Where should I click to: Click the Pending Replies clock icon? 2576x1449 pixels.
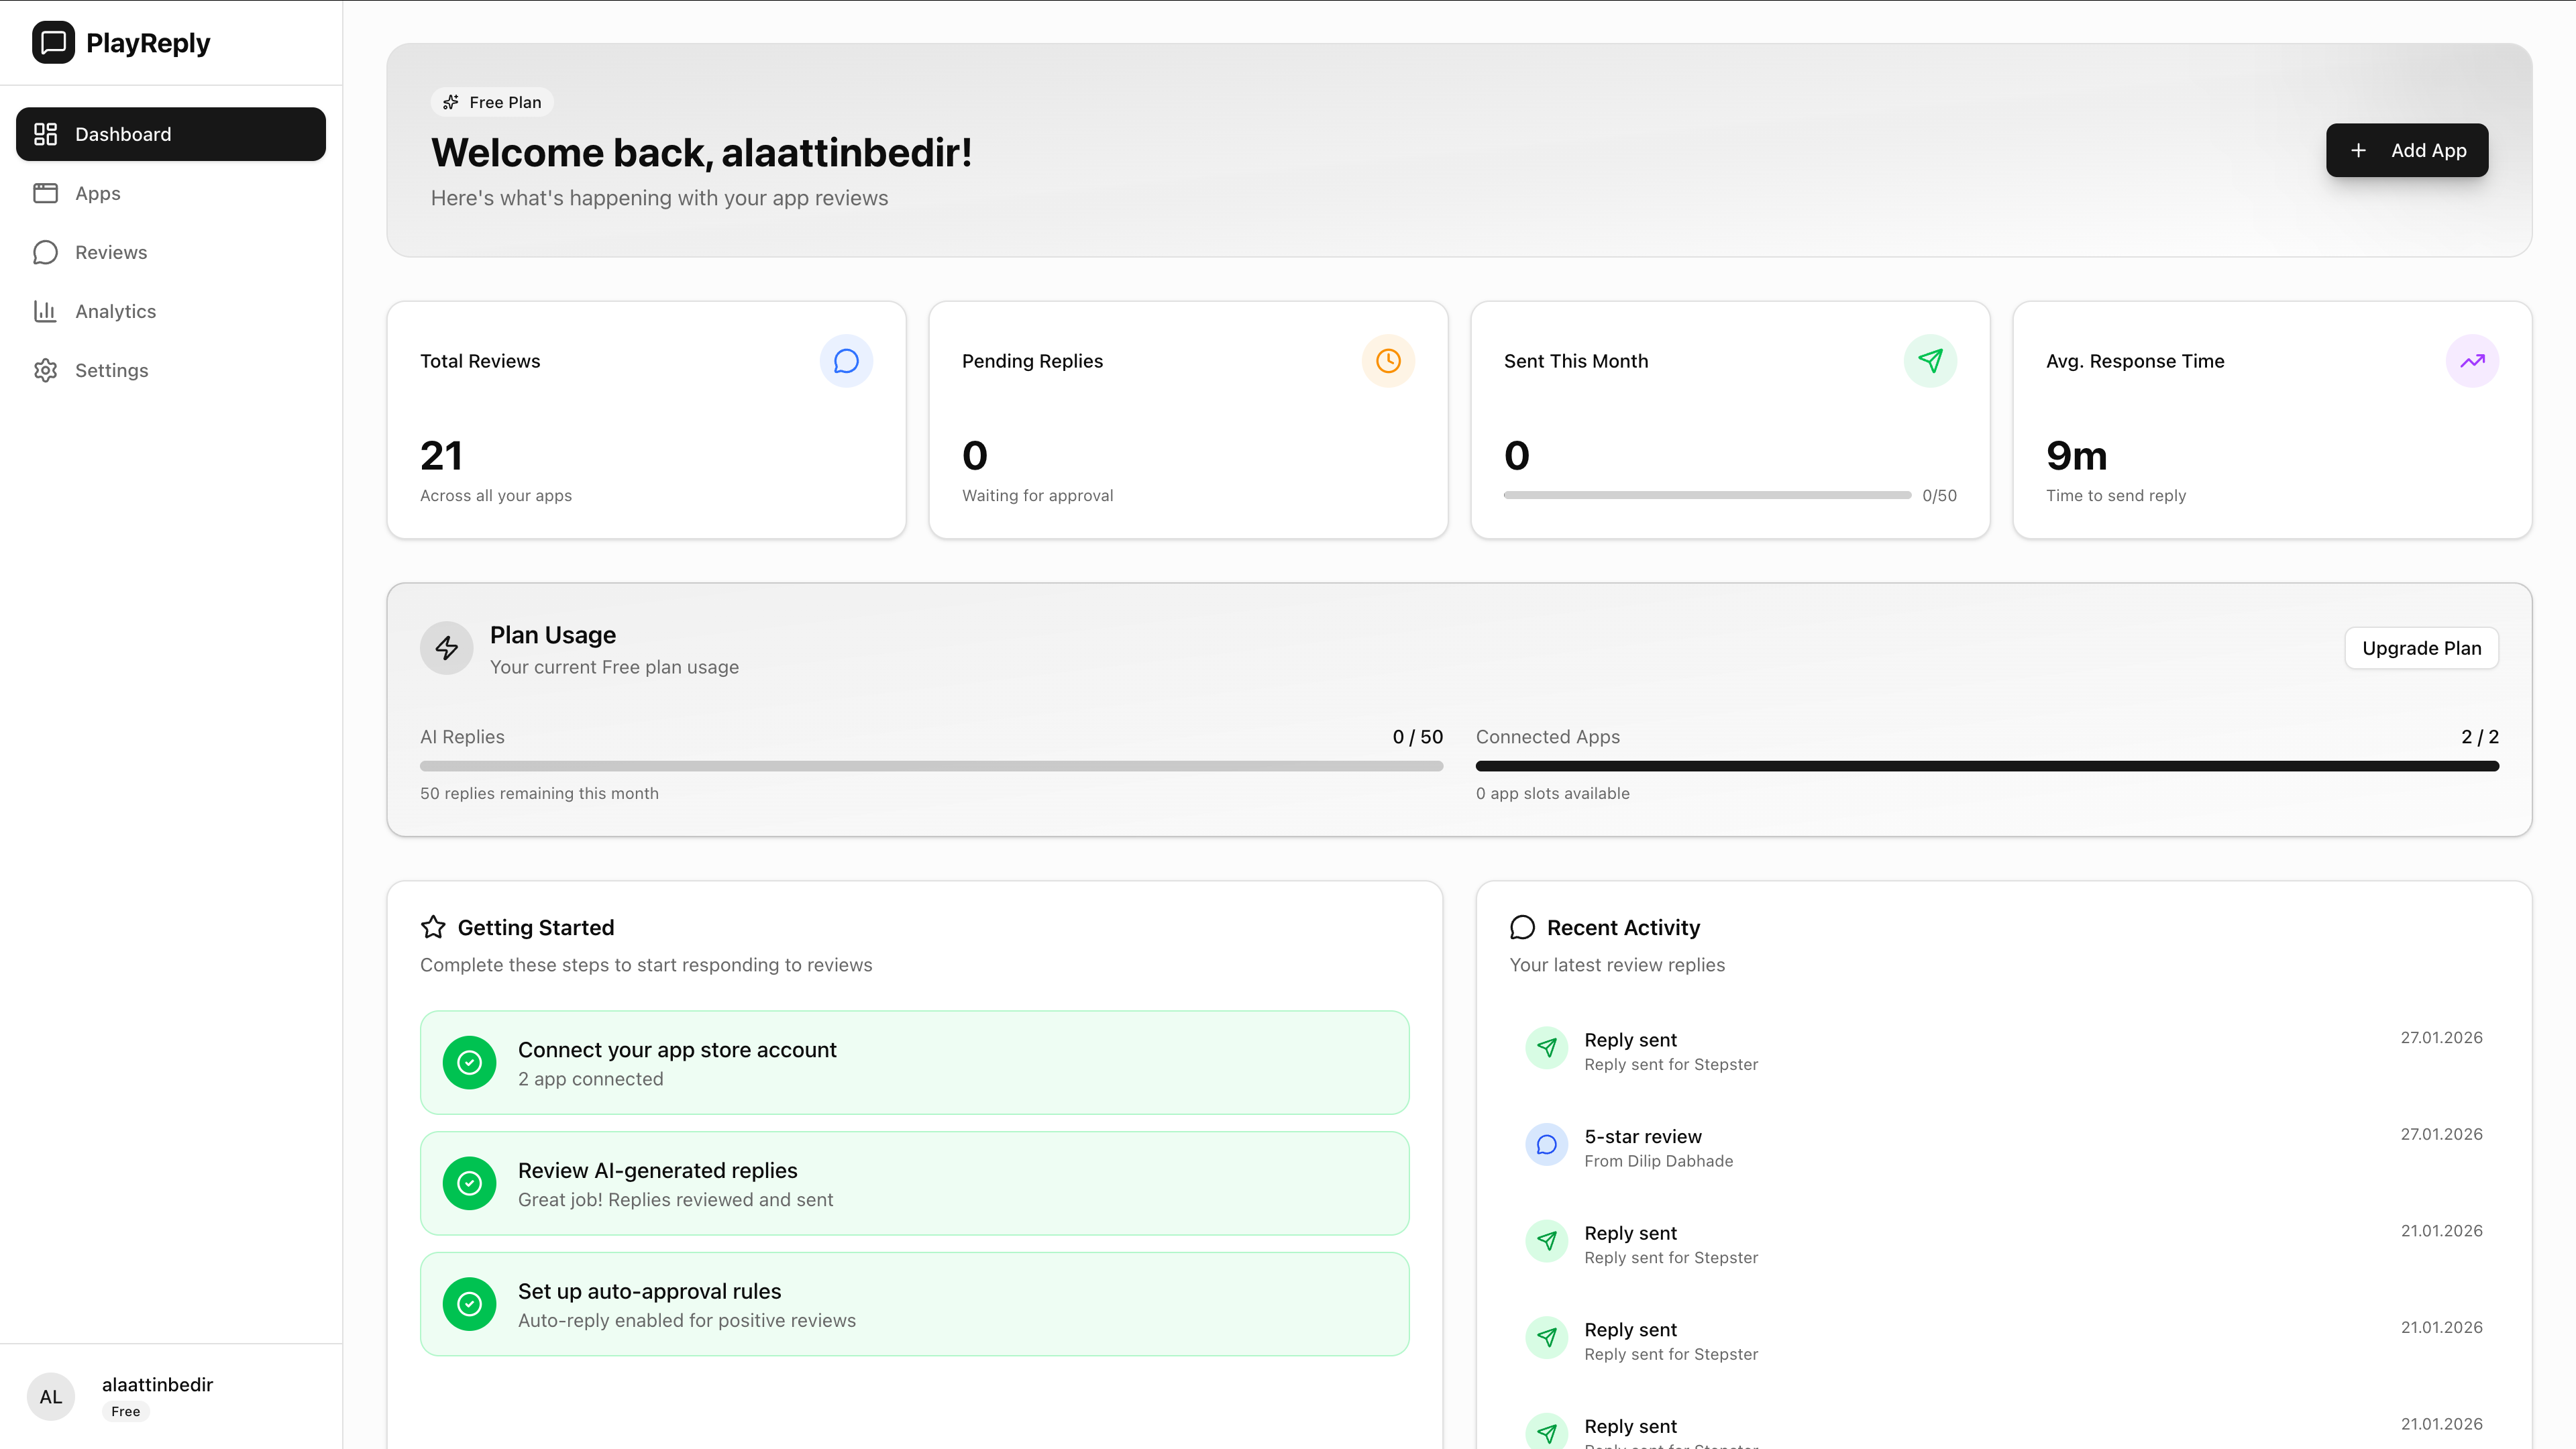click(x=1388, y=361)
